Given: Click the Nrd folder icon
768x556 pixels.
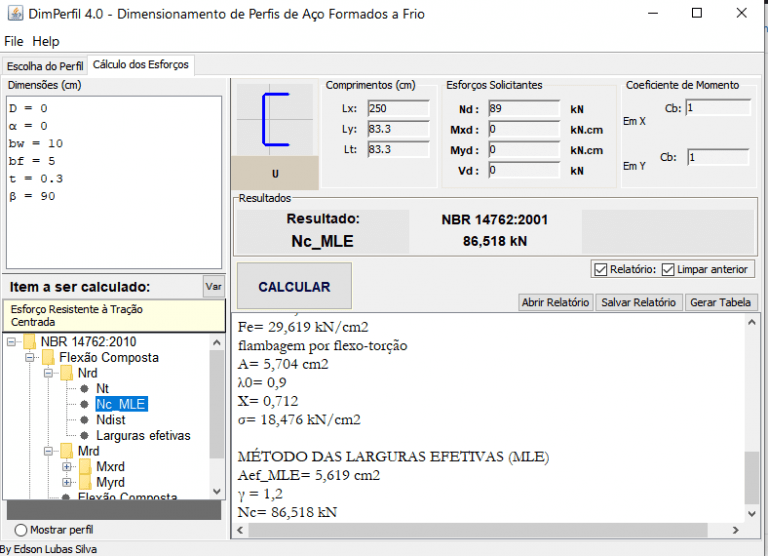Looking at the screenshot, I should [67, 373].
